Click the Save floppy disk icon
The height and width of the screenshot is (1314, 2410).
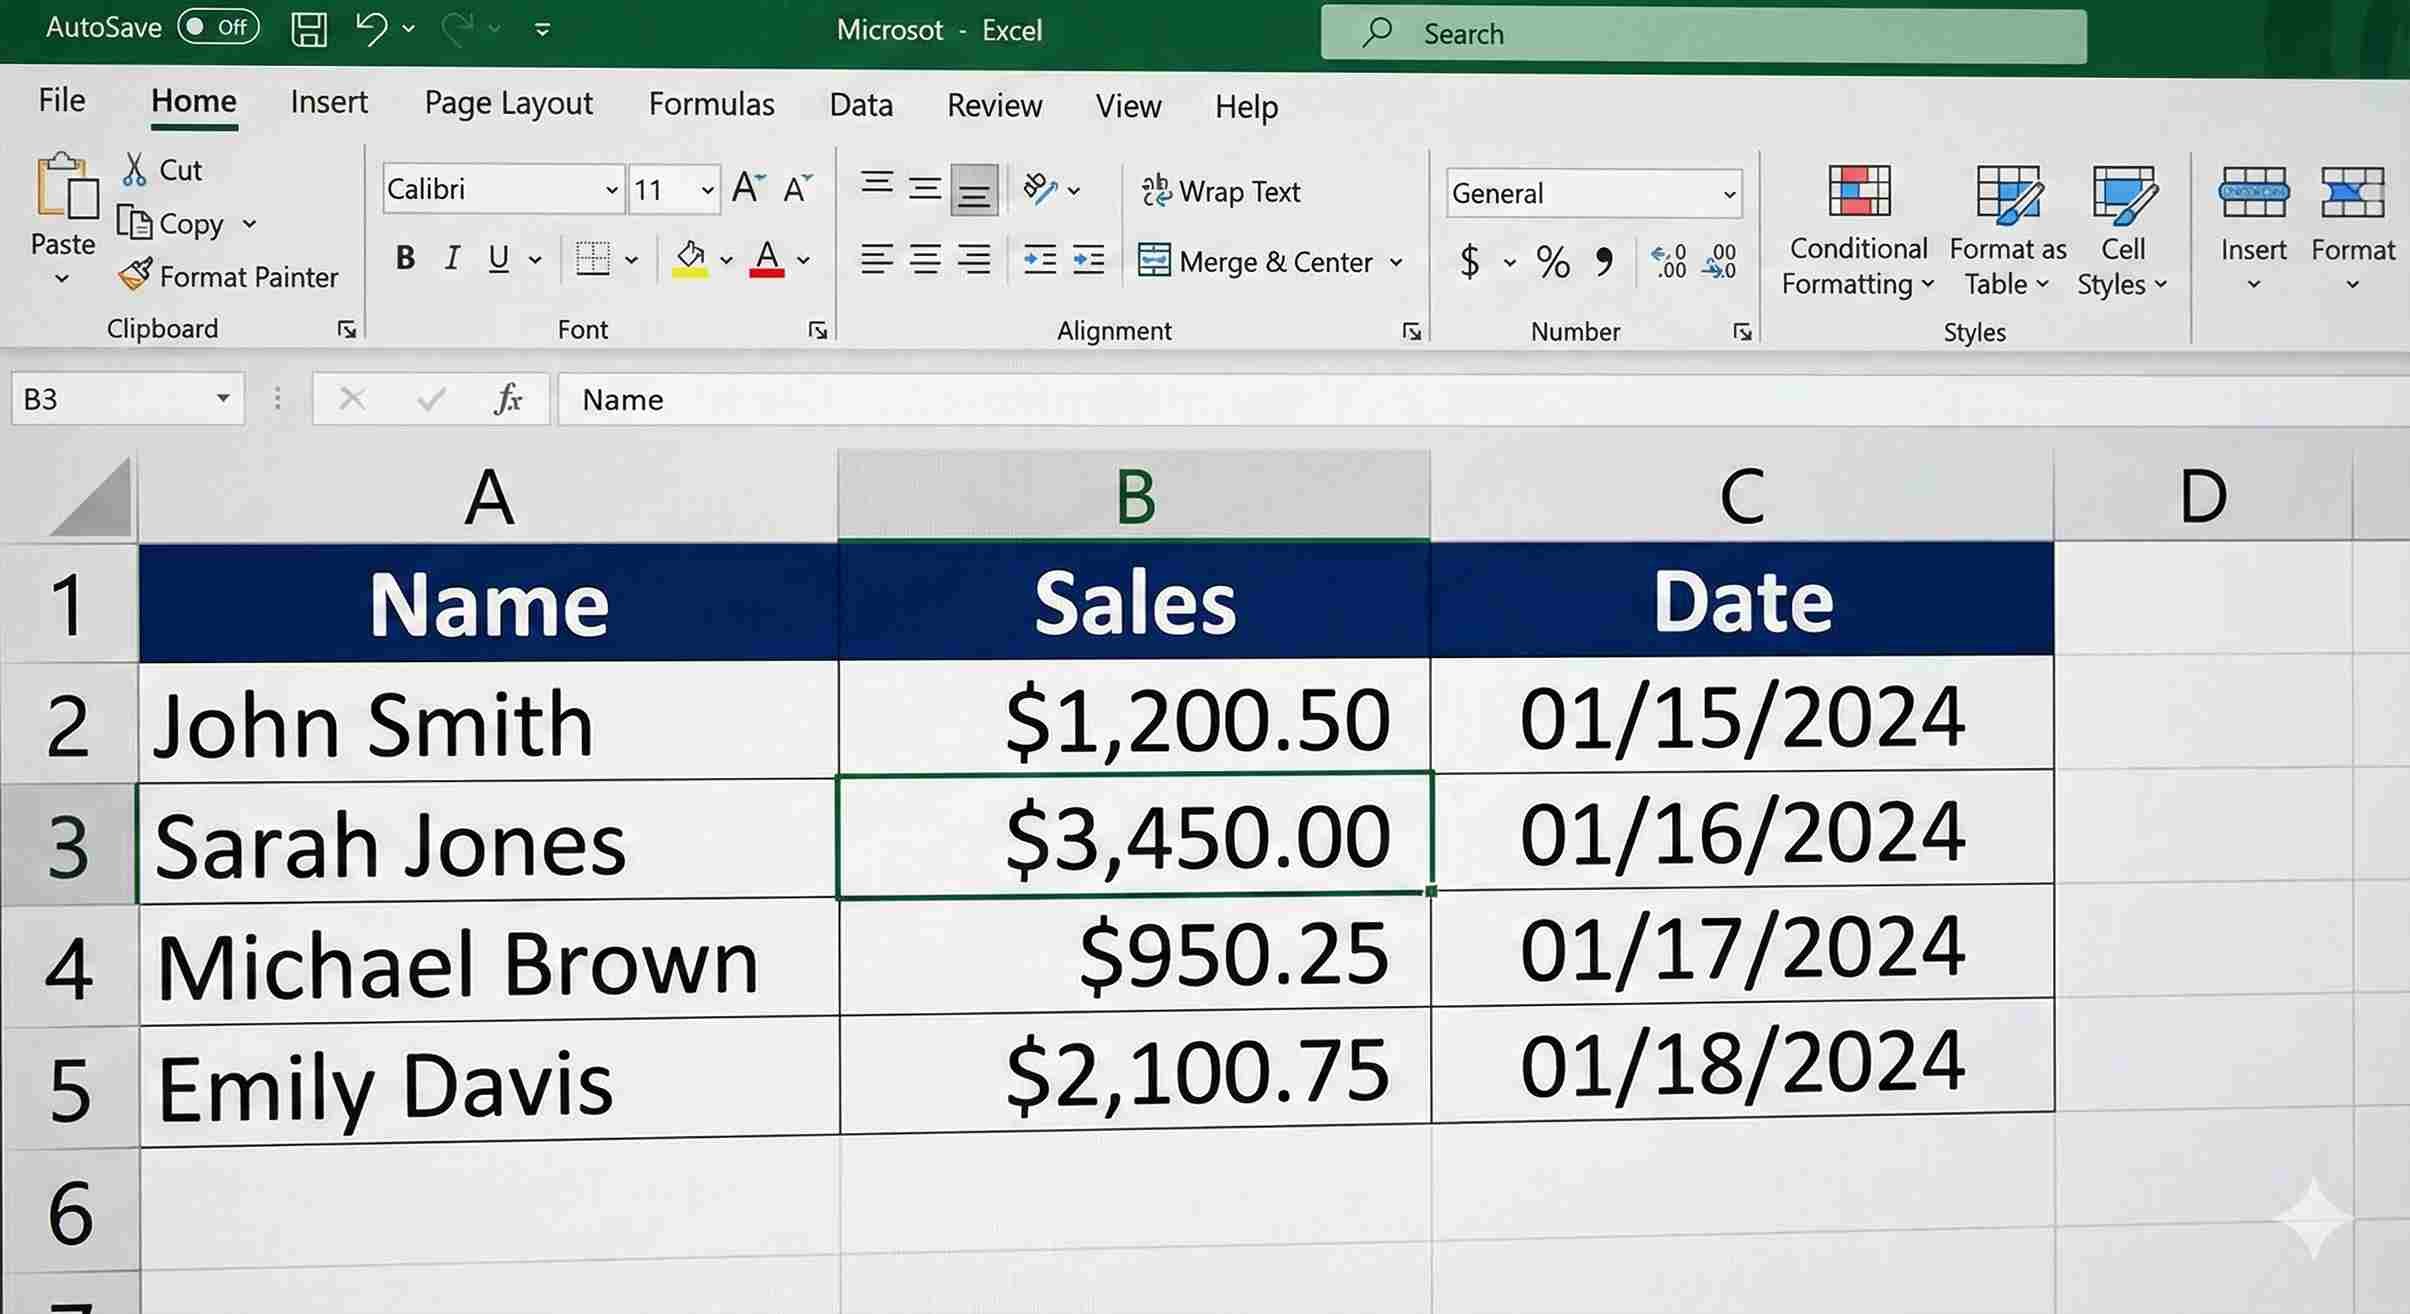click(309, 29)
